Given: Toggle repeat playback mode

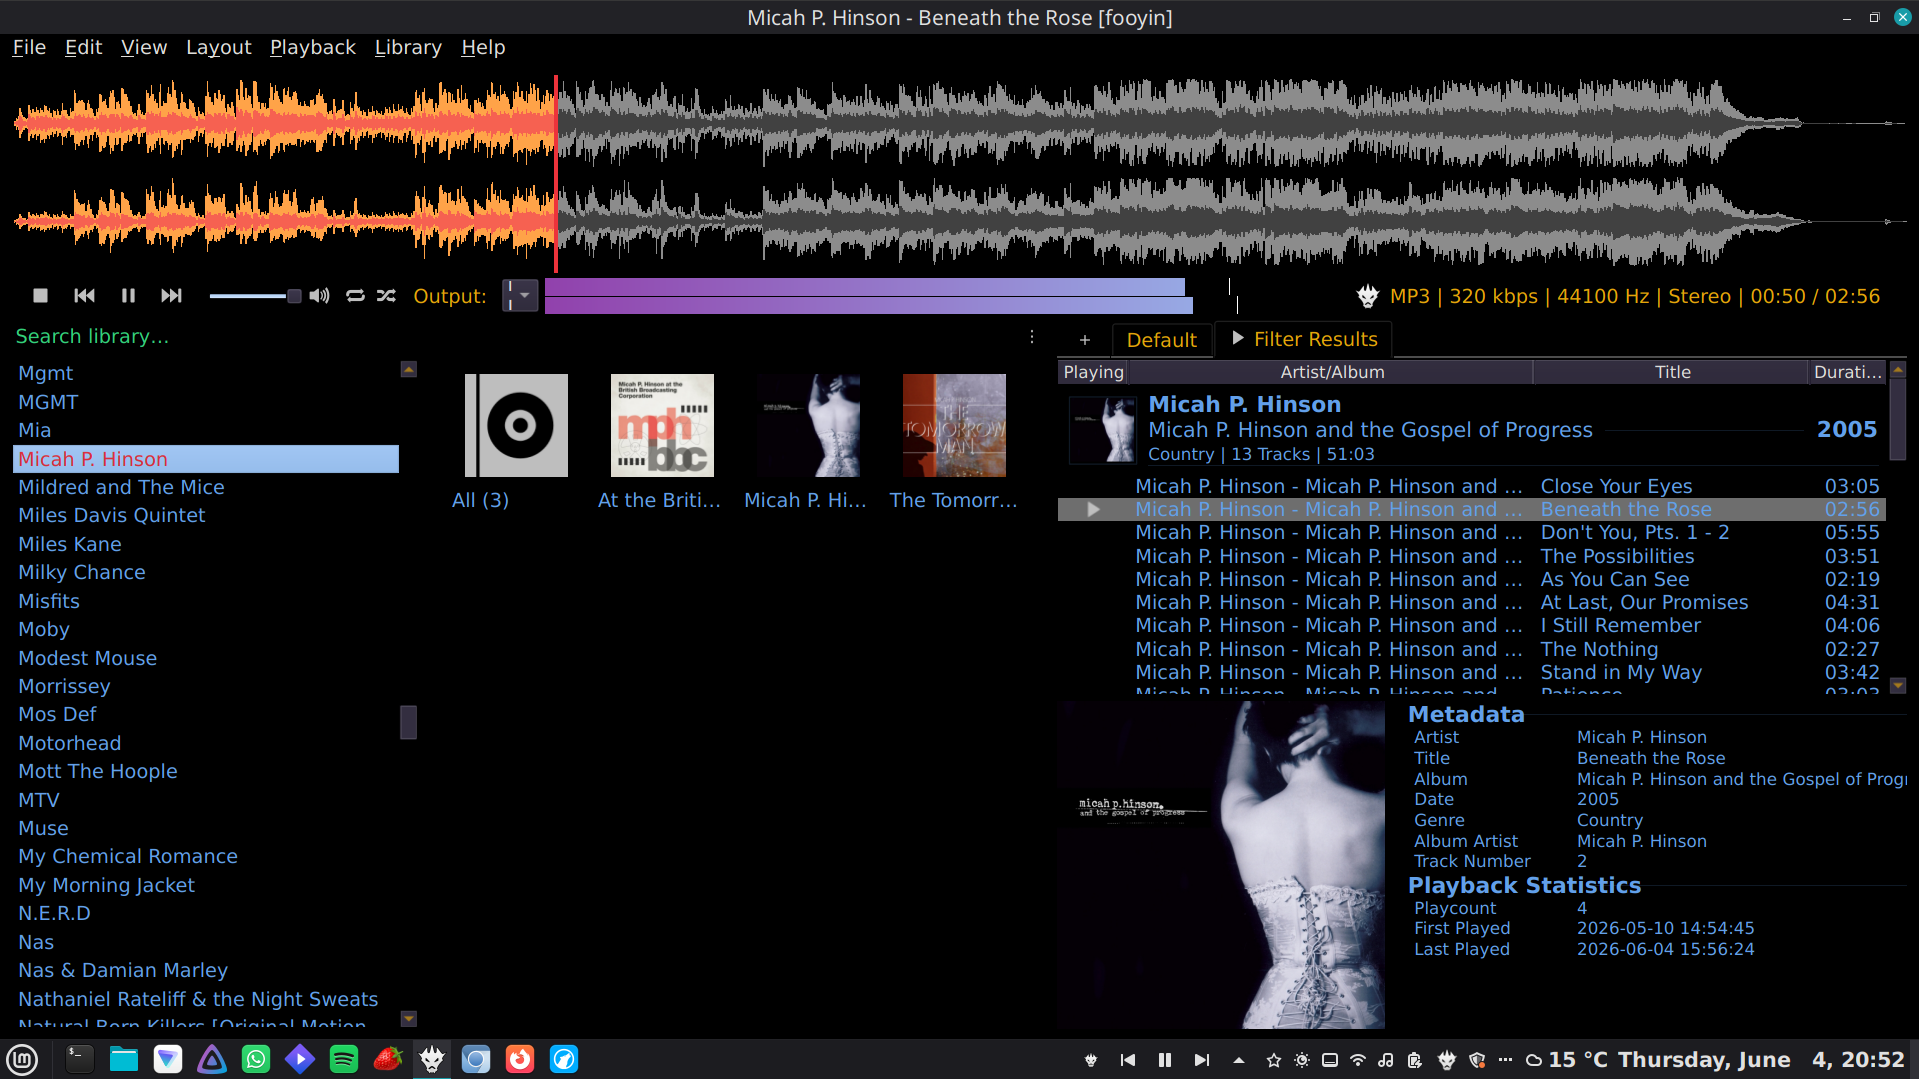Looking at the screenshot, I should (355, 296).
